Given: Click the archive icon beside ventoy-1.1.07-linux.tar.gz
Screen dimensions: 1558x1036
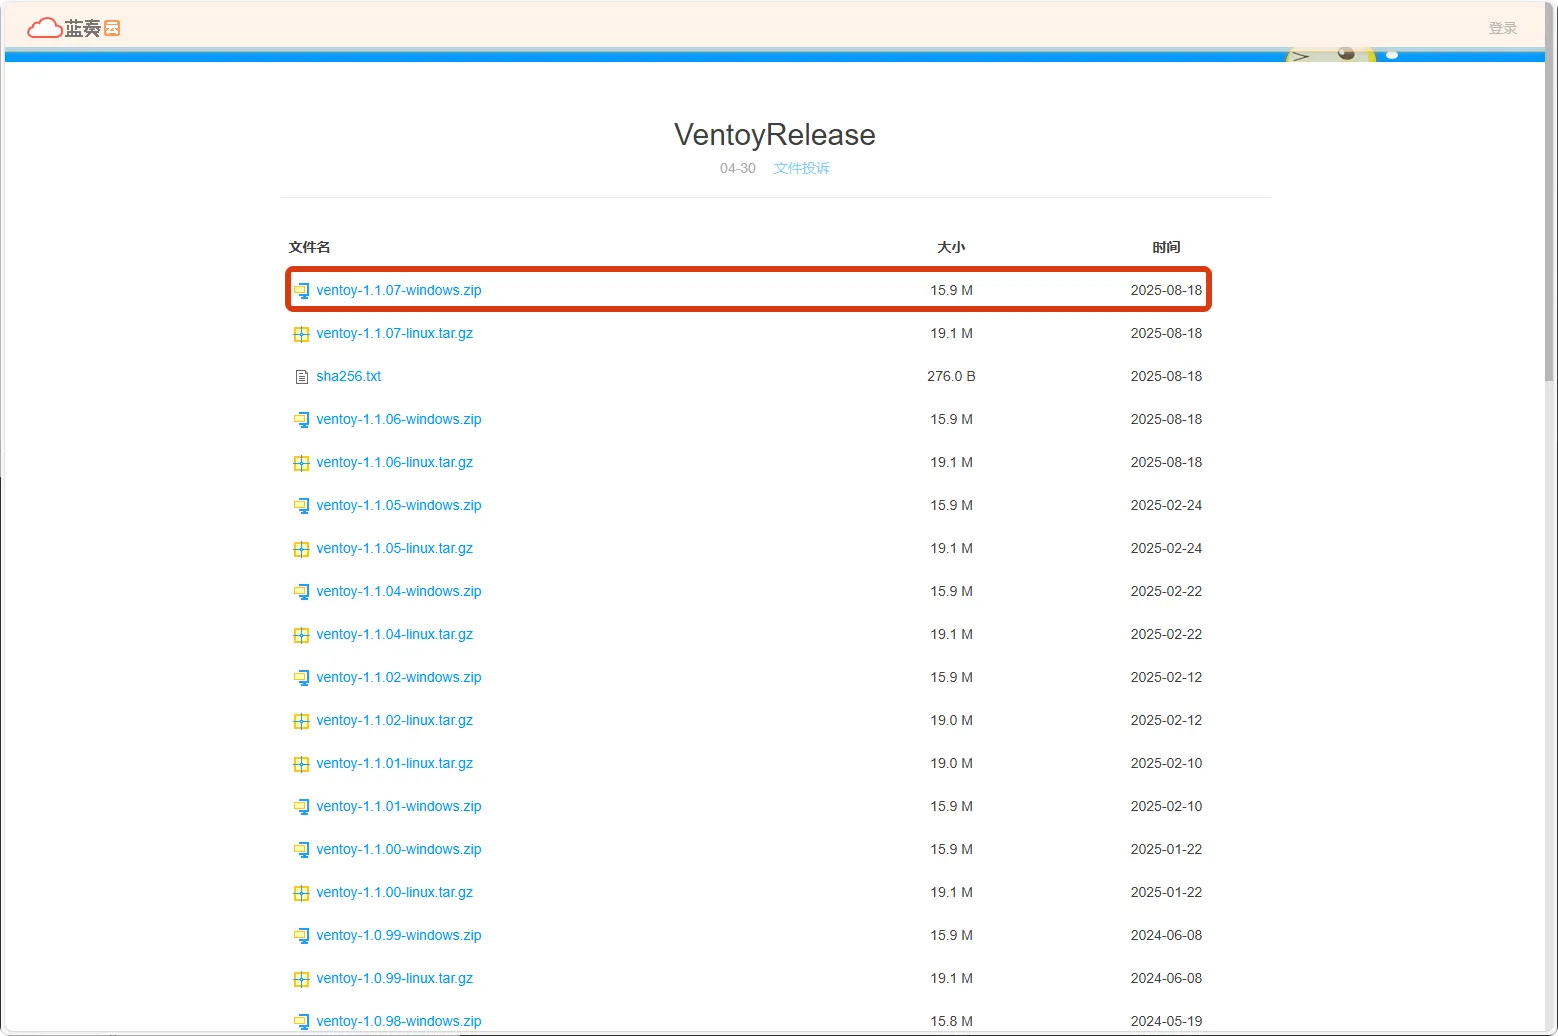Looking at the screenshot, I should click(301, 334).
